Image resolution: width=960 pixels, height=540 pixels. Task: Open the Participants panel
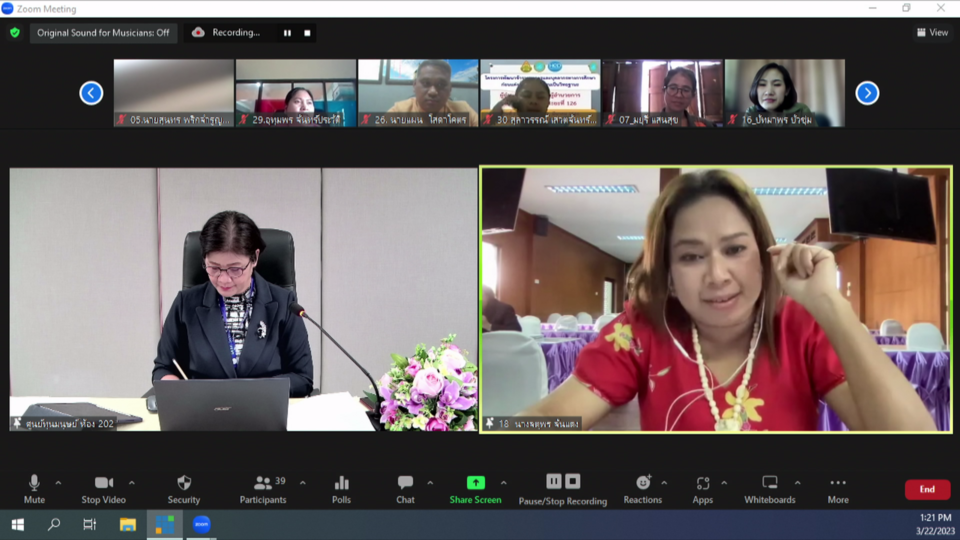[x=263, y=488]
